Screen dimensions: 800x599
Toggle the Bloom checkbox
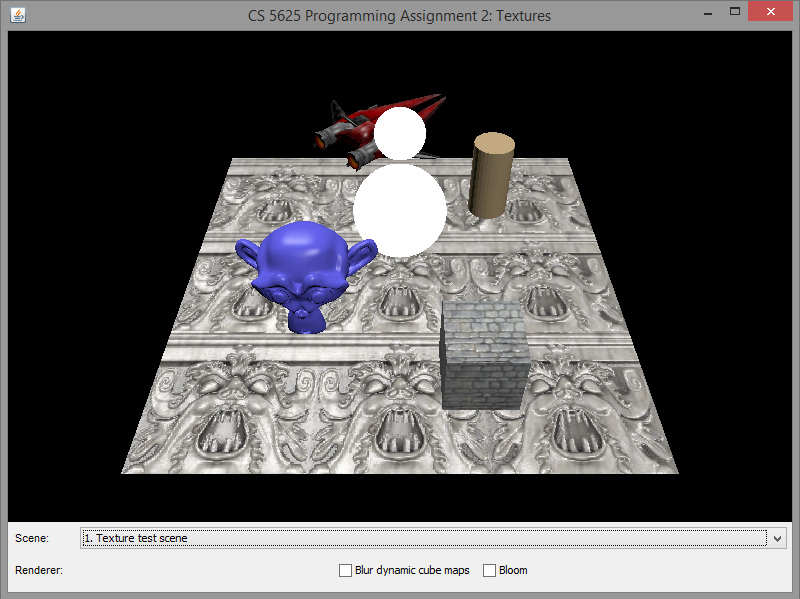click(489, 570)
